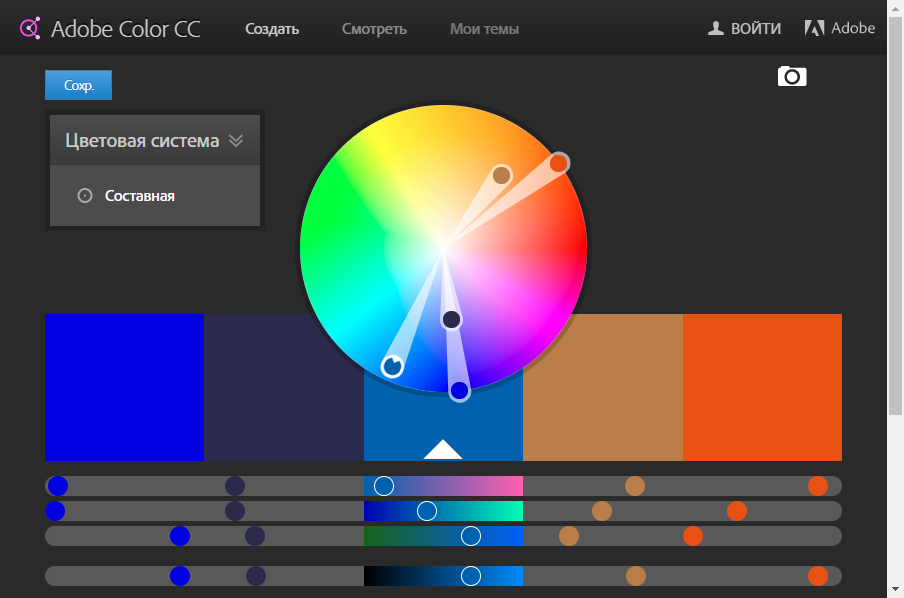The image size is (904, 598).
Task: Select the tan brown color swatch
Action: 603,388
